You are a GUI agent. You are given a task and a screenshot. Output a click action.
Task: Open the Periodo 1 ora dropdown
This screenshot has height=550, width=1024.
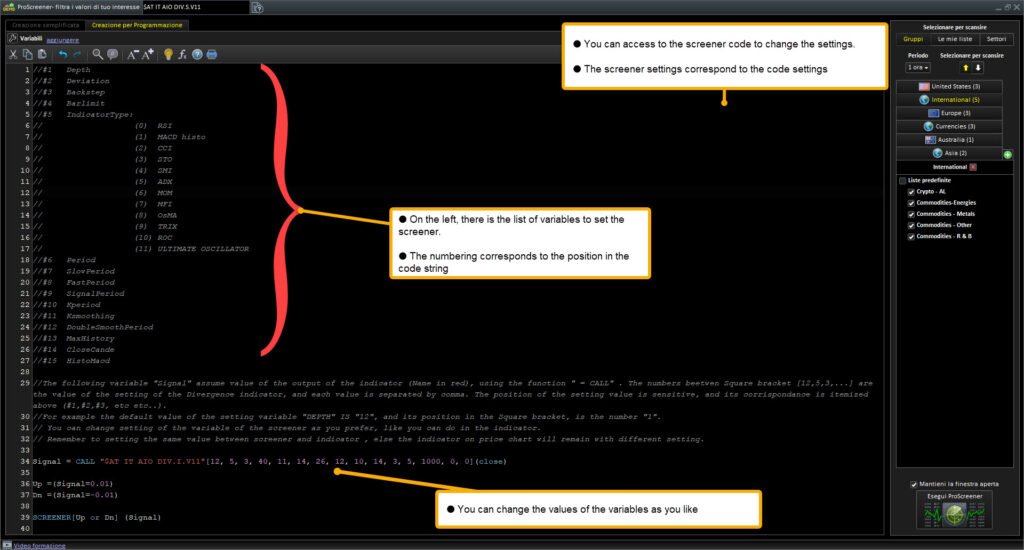(x=917, y=68)
